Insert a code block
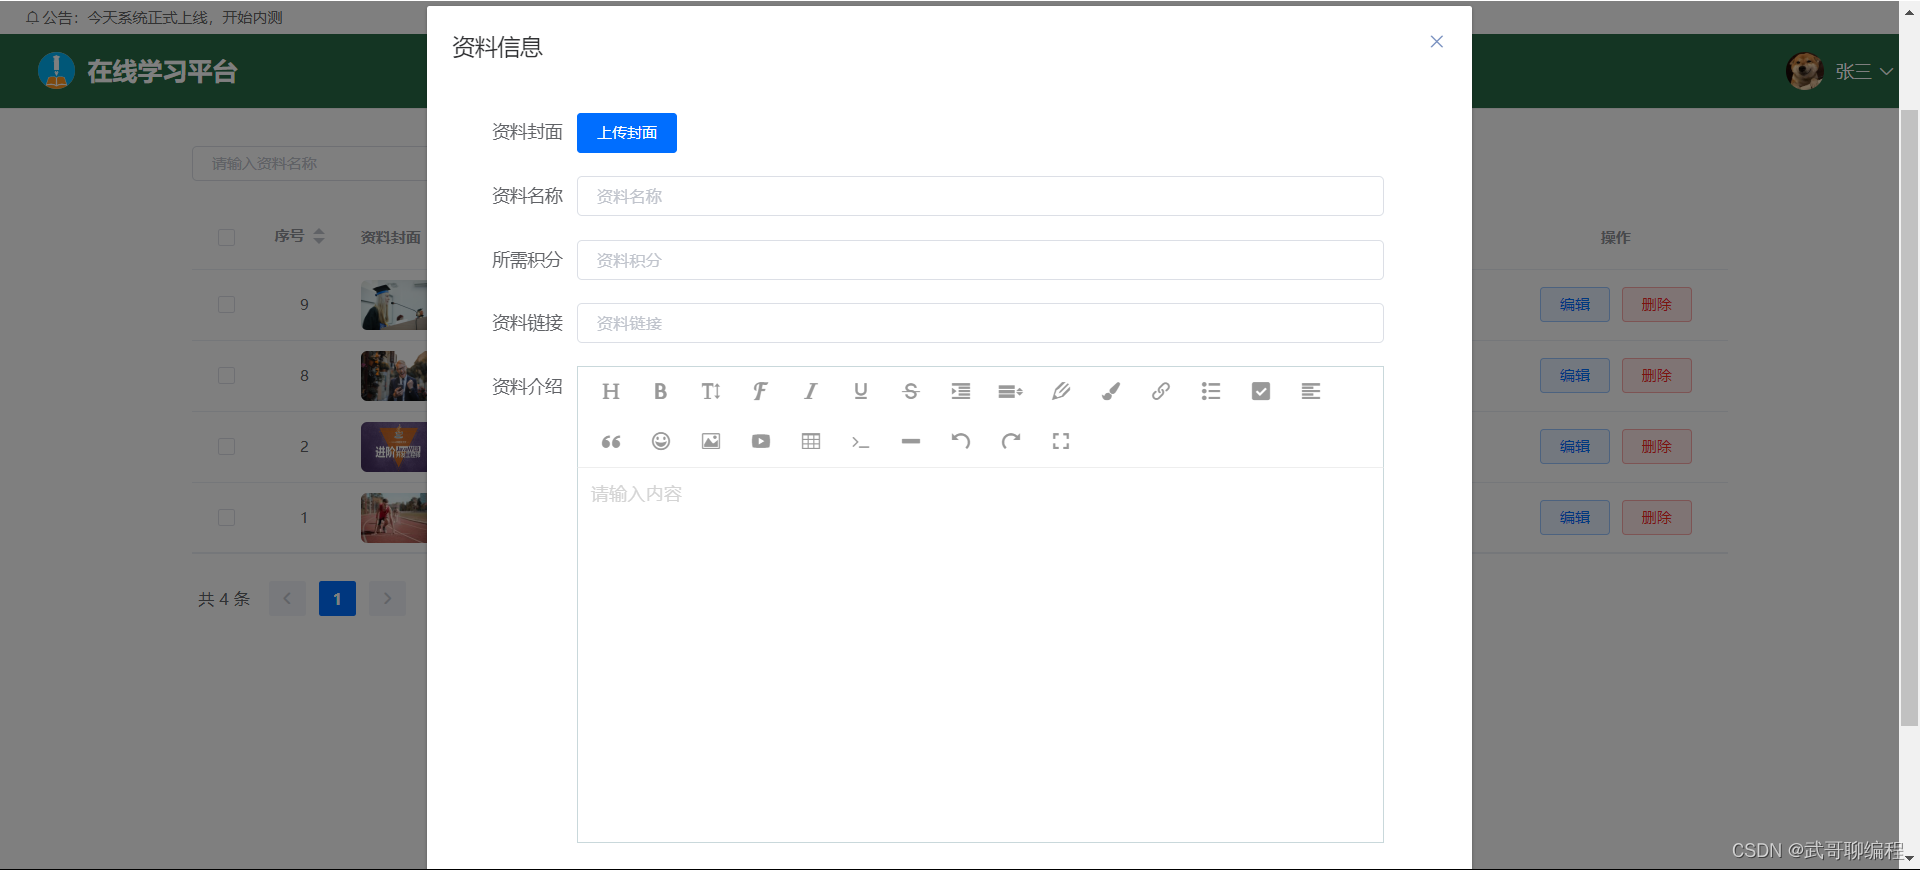1920x870 pixels. [x=861, y=441]
